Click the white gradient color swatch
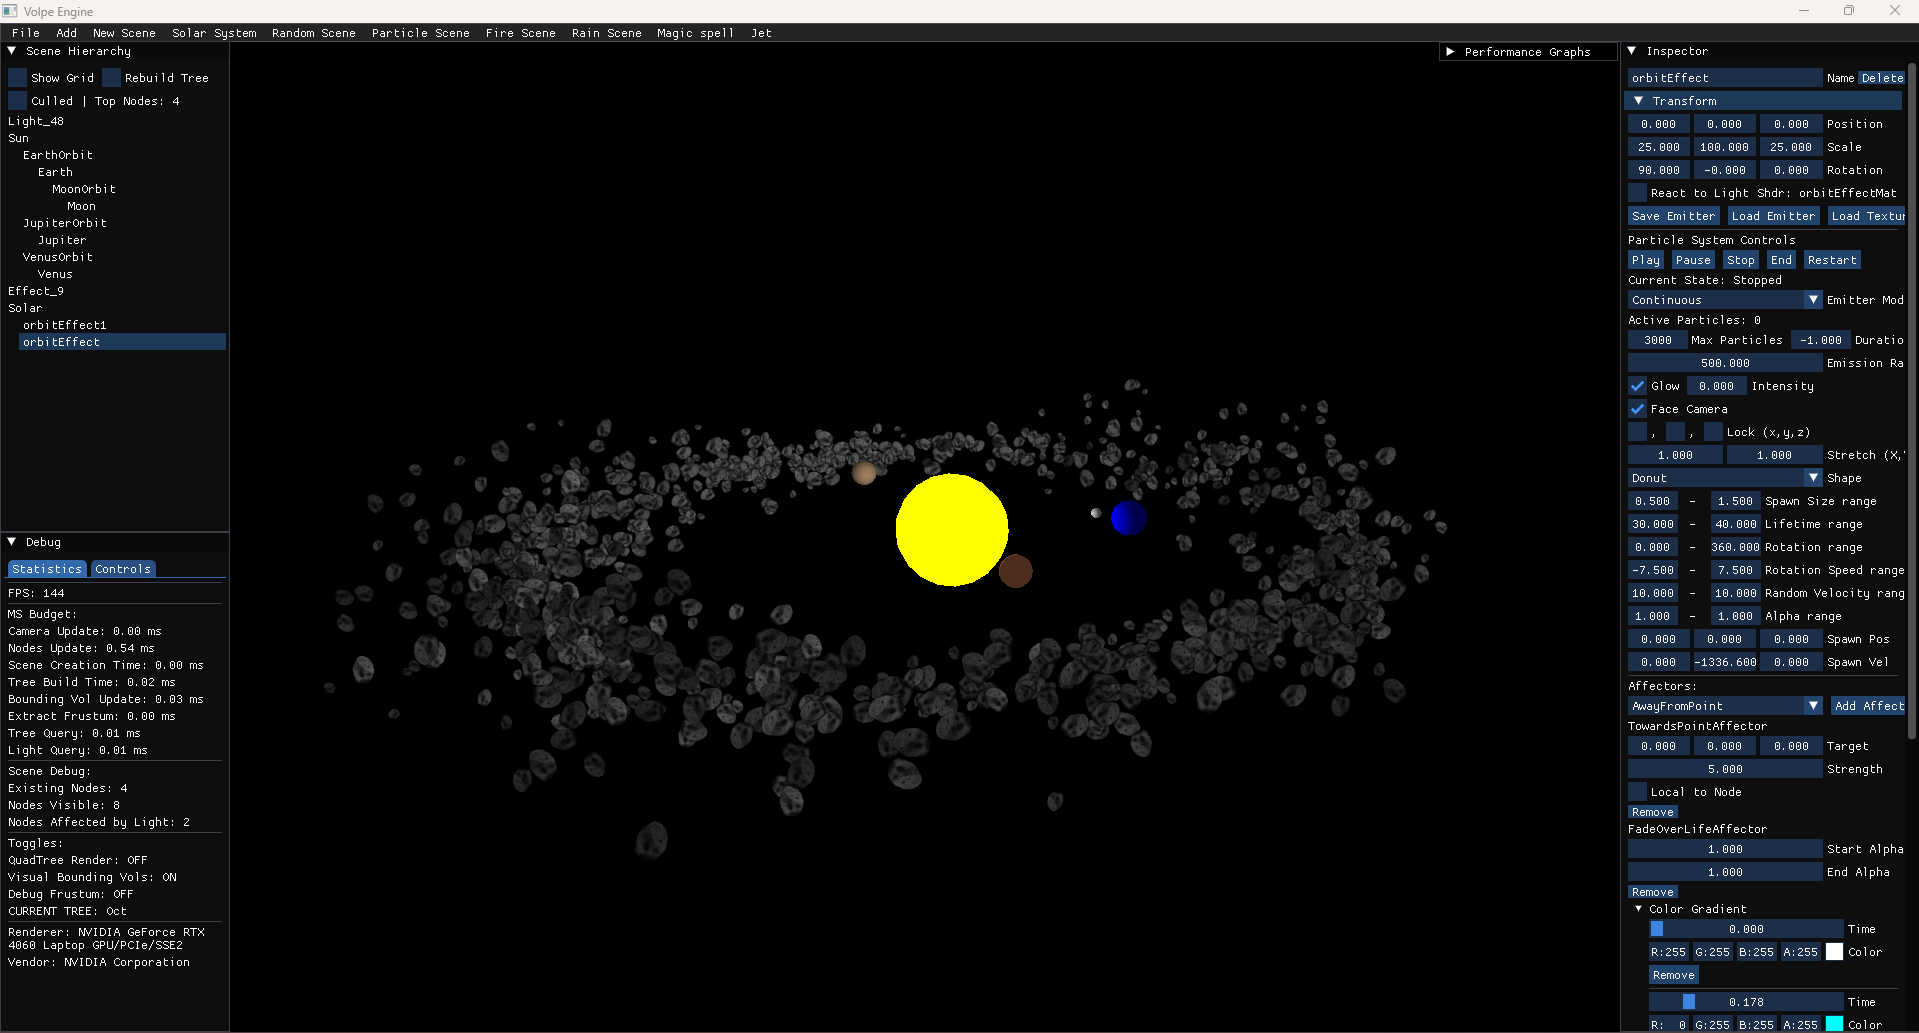 (1833, 952)
